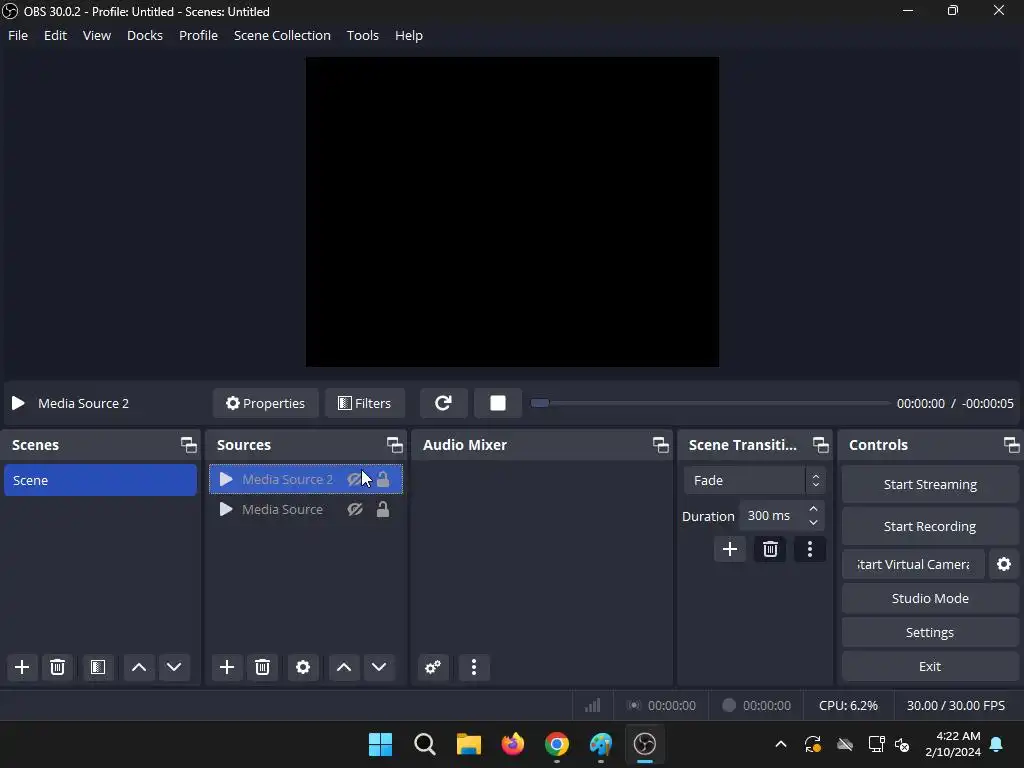This screenshot has width=1024, height=768.
Task: Start Virtual Camera
Action: pyautogui.click(x=913, y=564)
